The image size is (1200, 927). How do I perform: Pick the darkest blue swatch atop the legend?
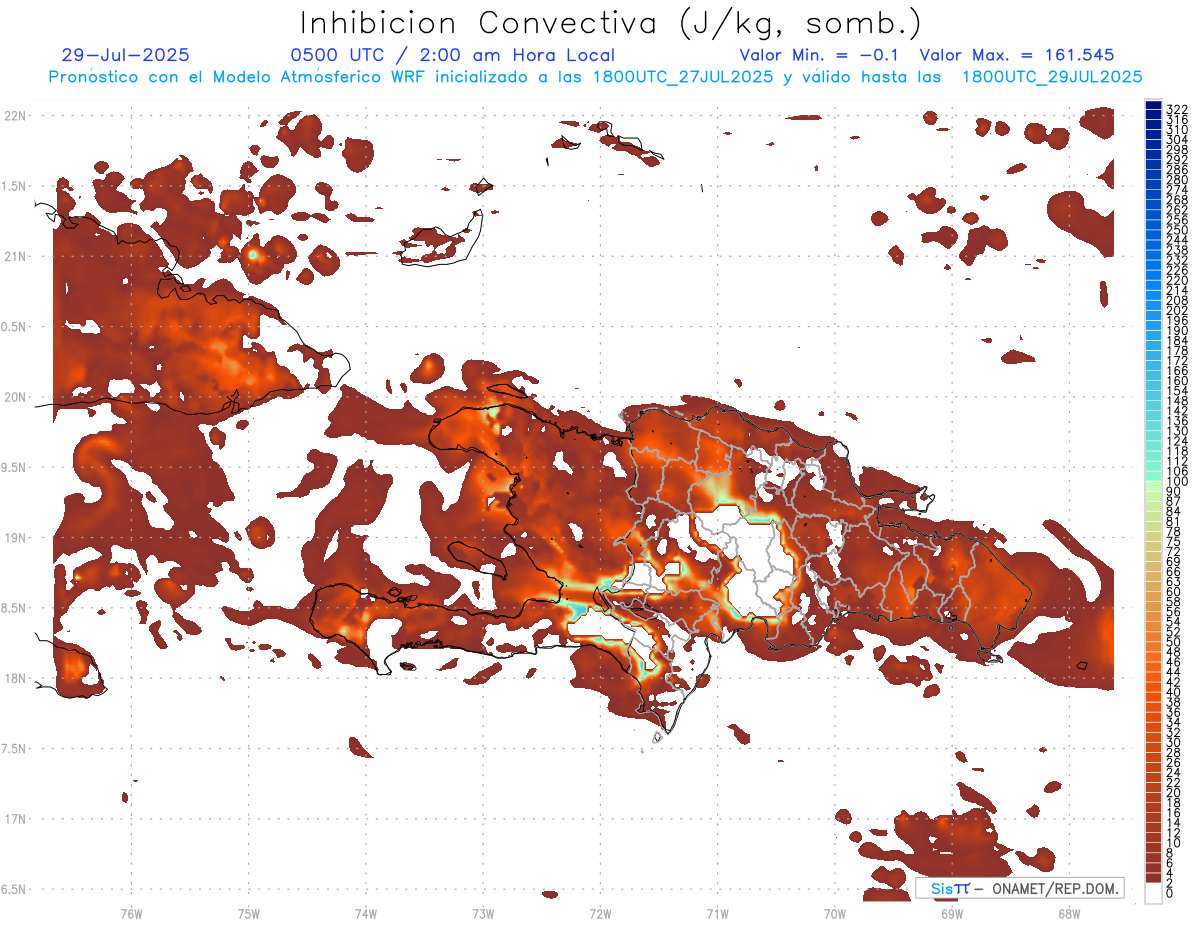(1153, 106)
